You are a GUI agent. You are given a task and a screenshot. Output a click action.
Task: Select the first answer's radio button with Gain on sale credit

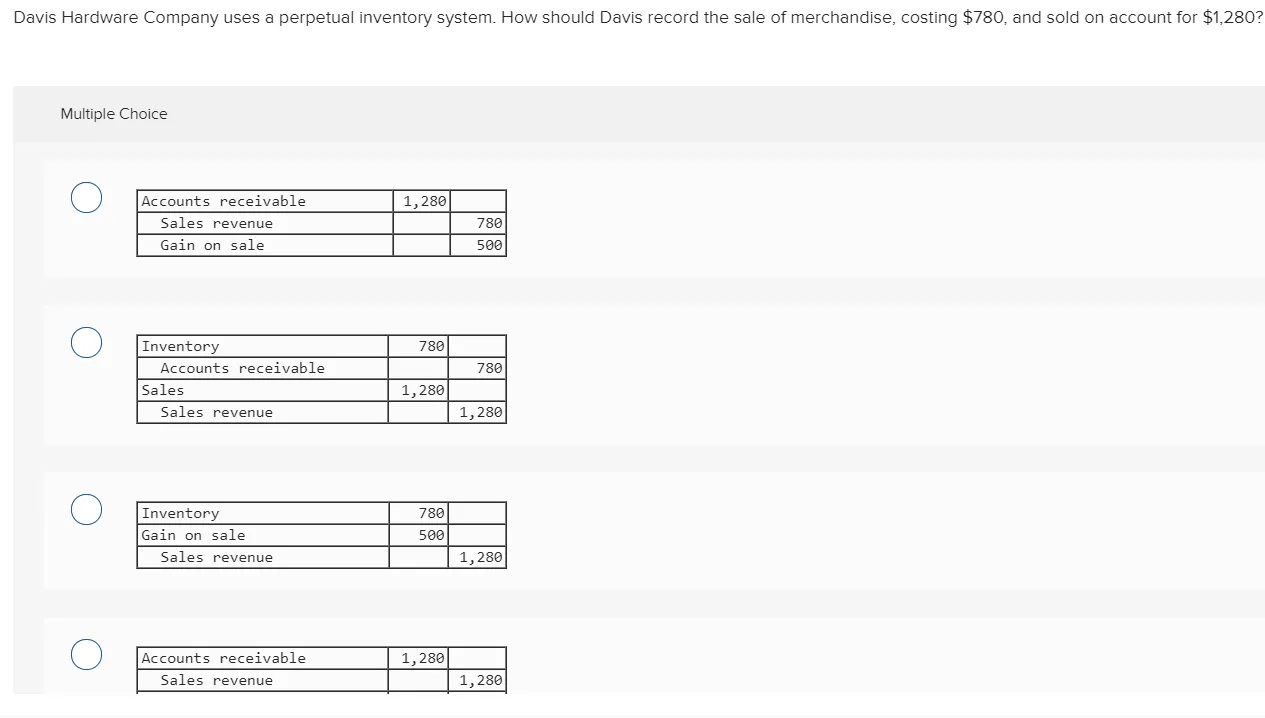click(86, 197)
